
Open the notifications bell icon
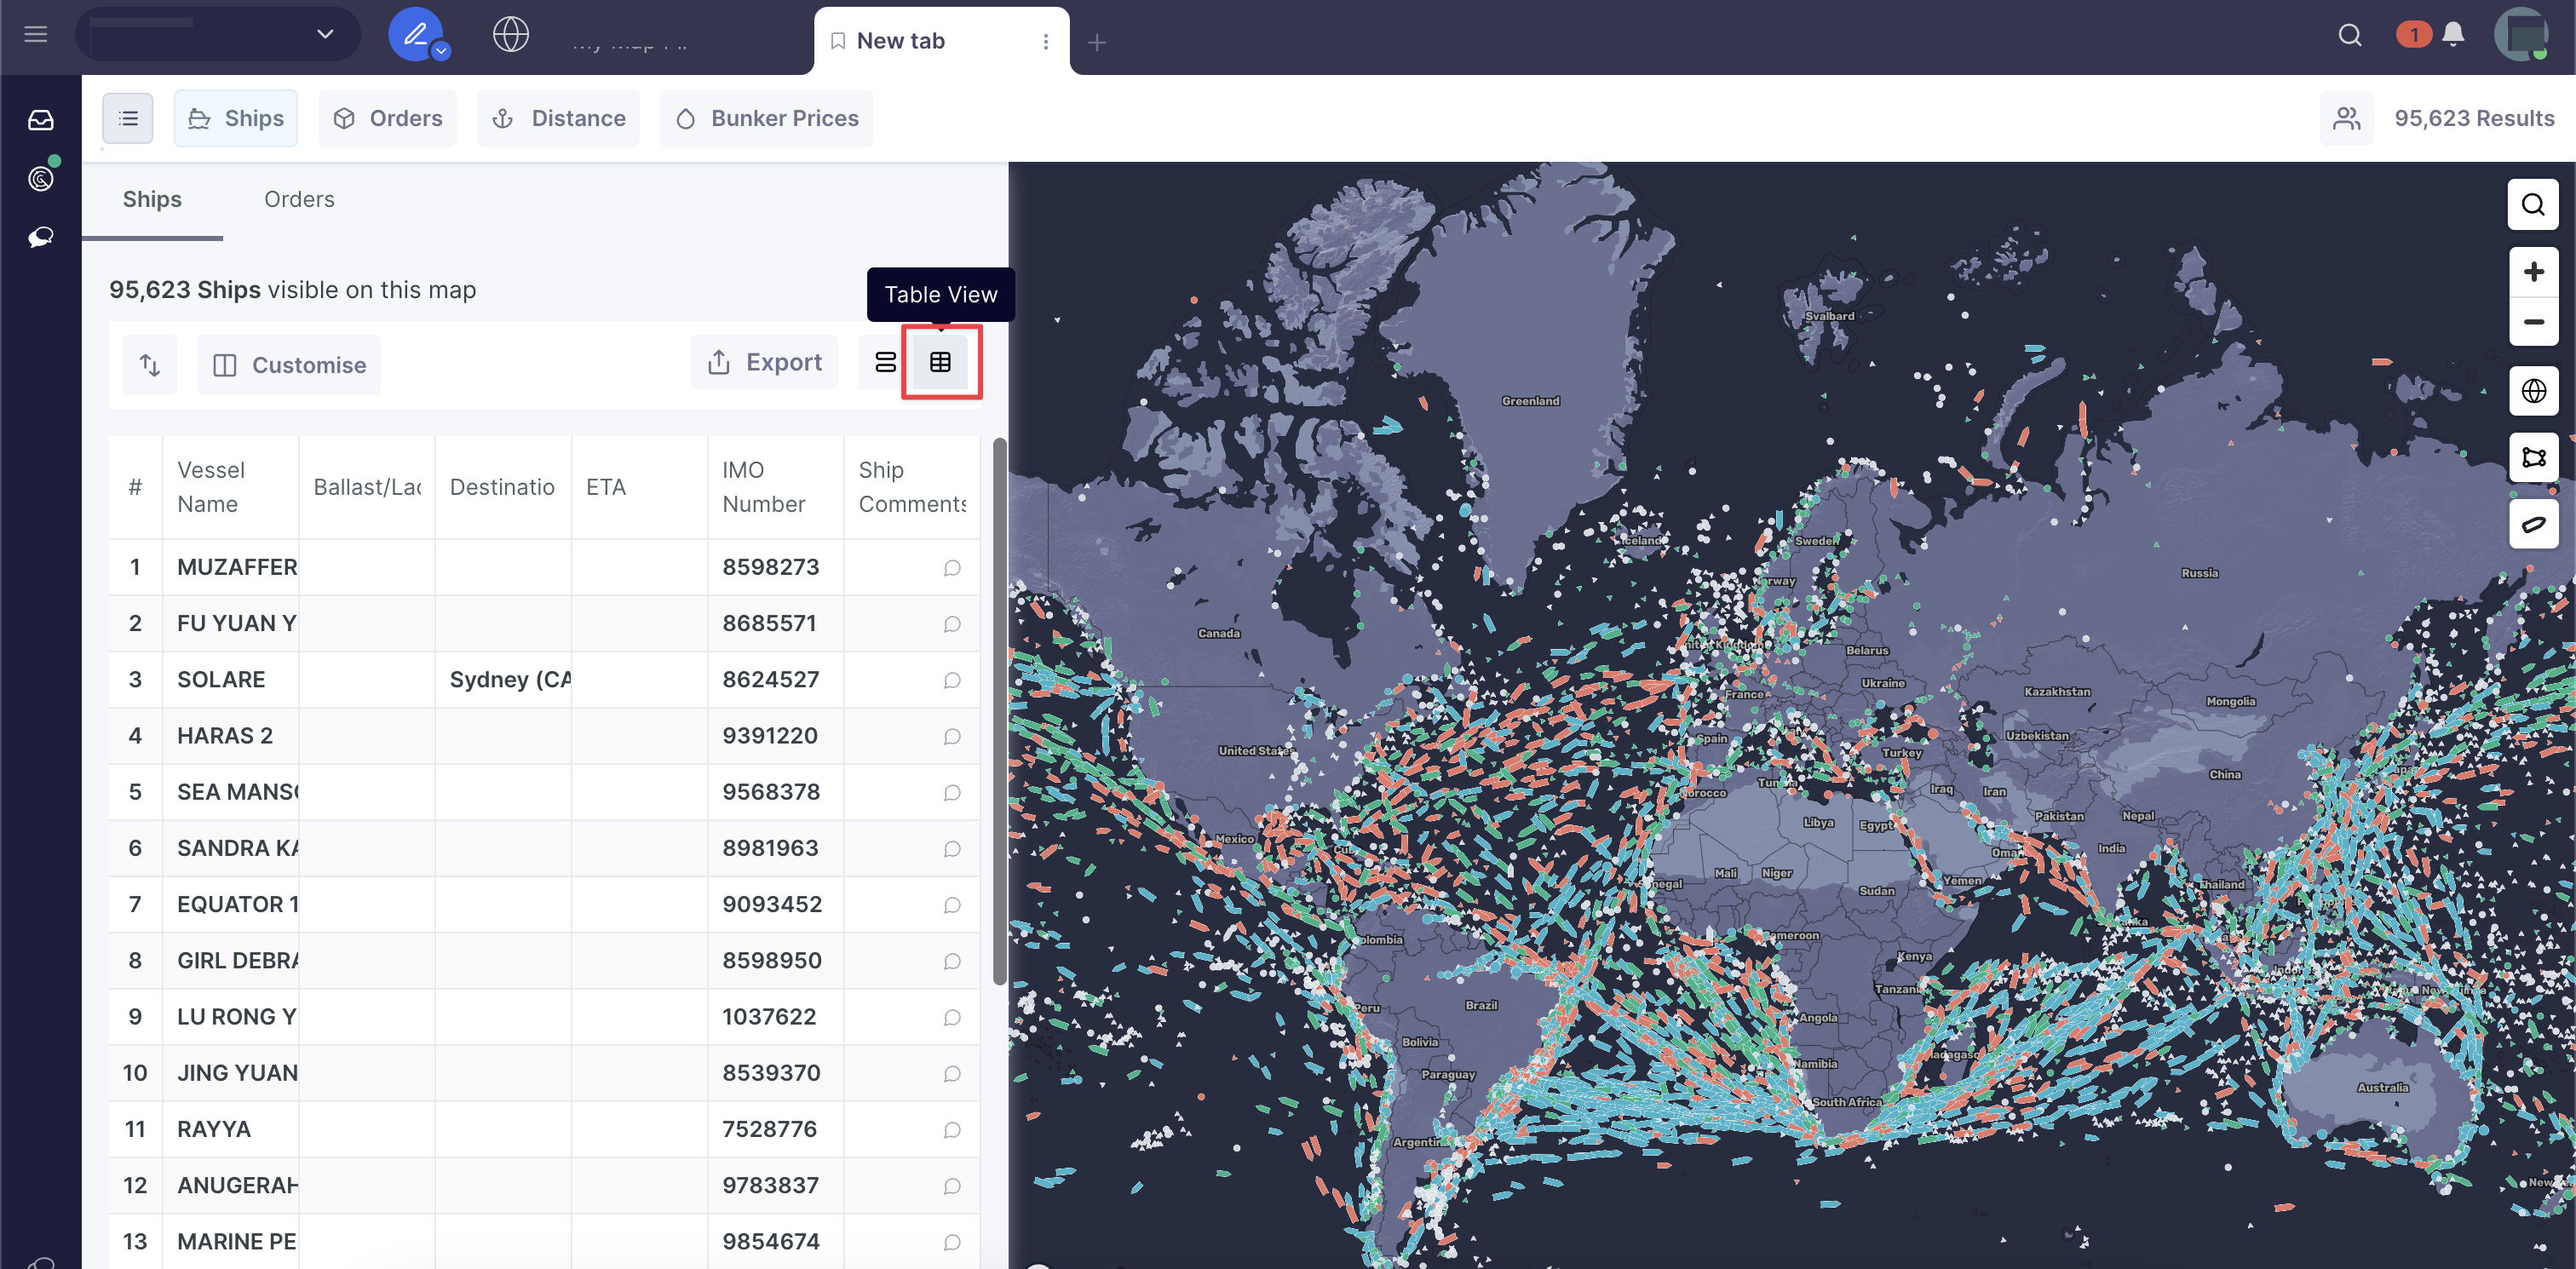[2452, 36]
